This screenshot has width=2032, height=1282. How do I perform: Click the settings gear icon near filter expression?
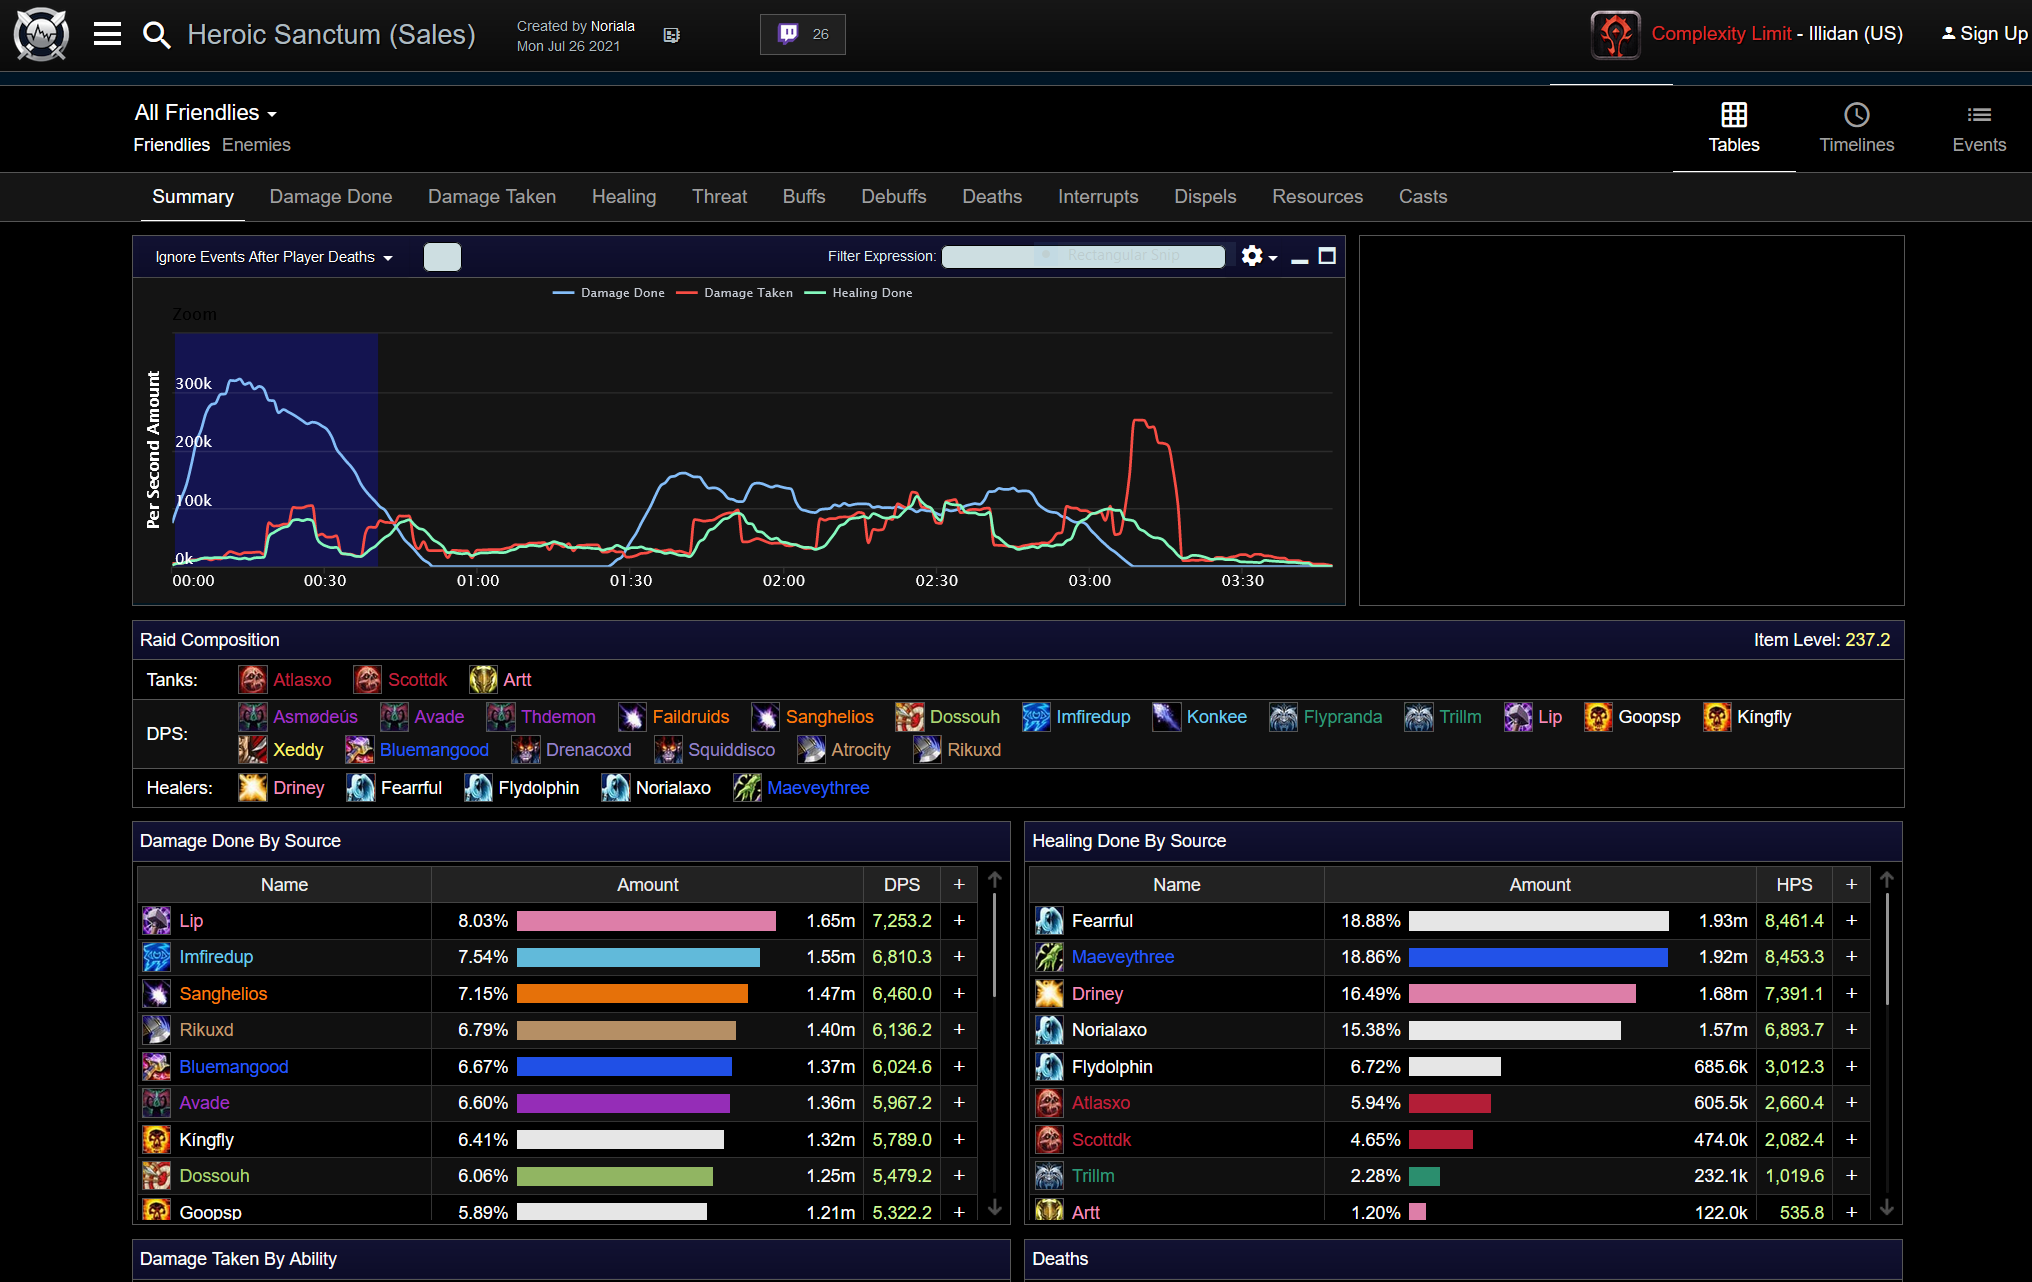click(1252, 256)
